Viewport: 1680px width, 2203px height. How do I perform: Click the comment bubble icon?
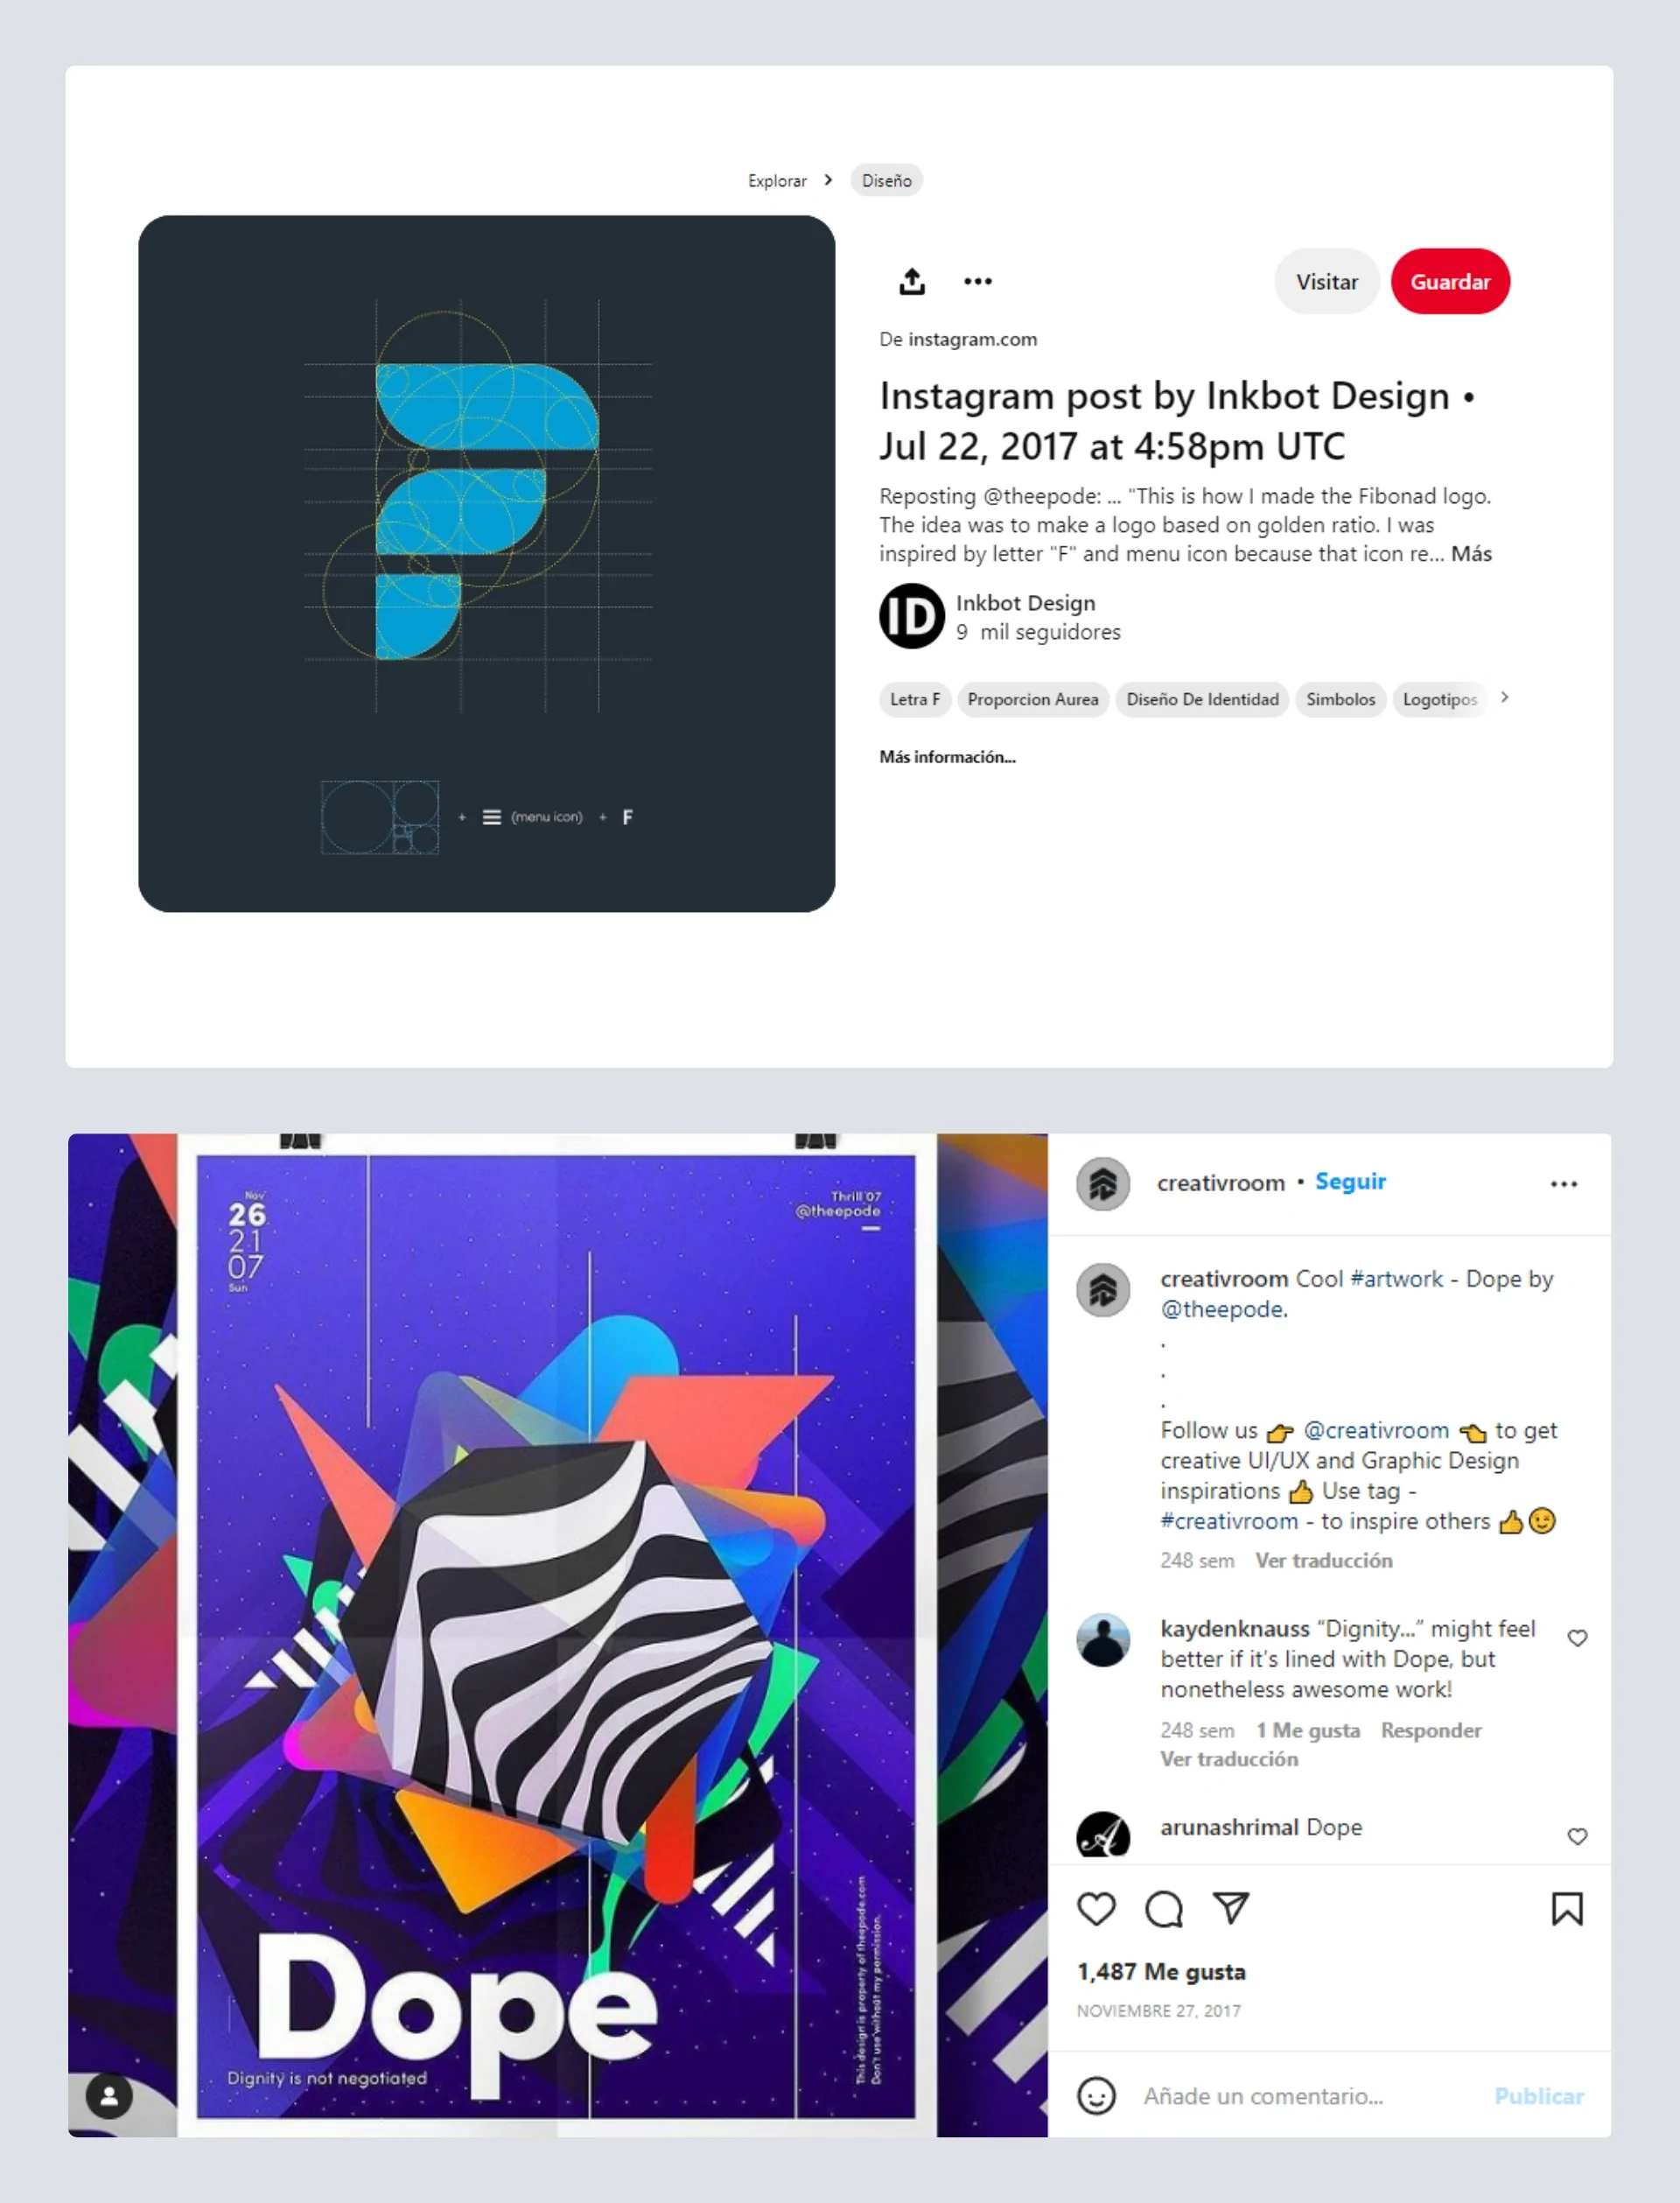click(x=1164, y=1909)
